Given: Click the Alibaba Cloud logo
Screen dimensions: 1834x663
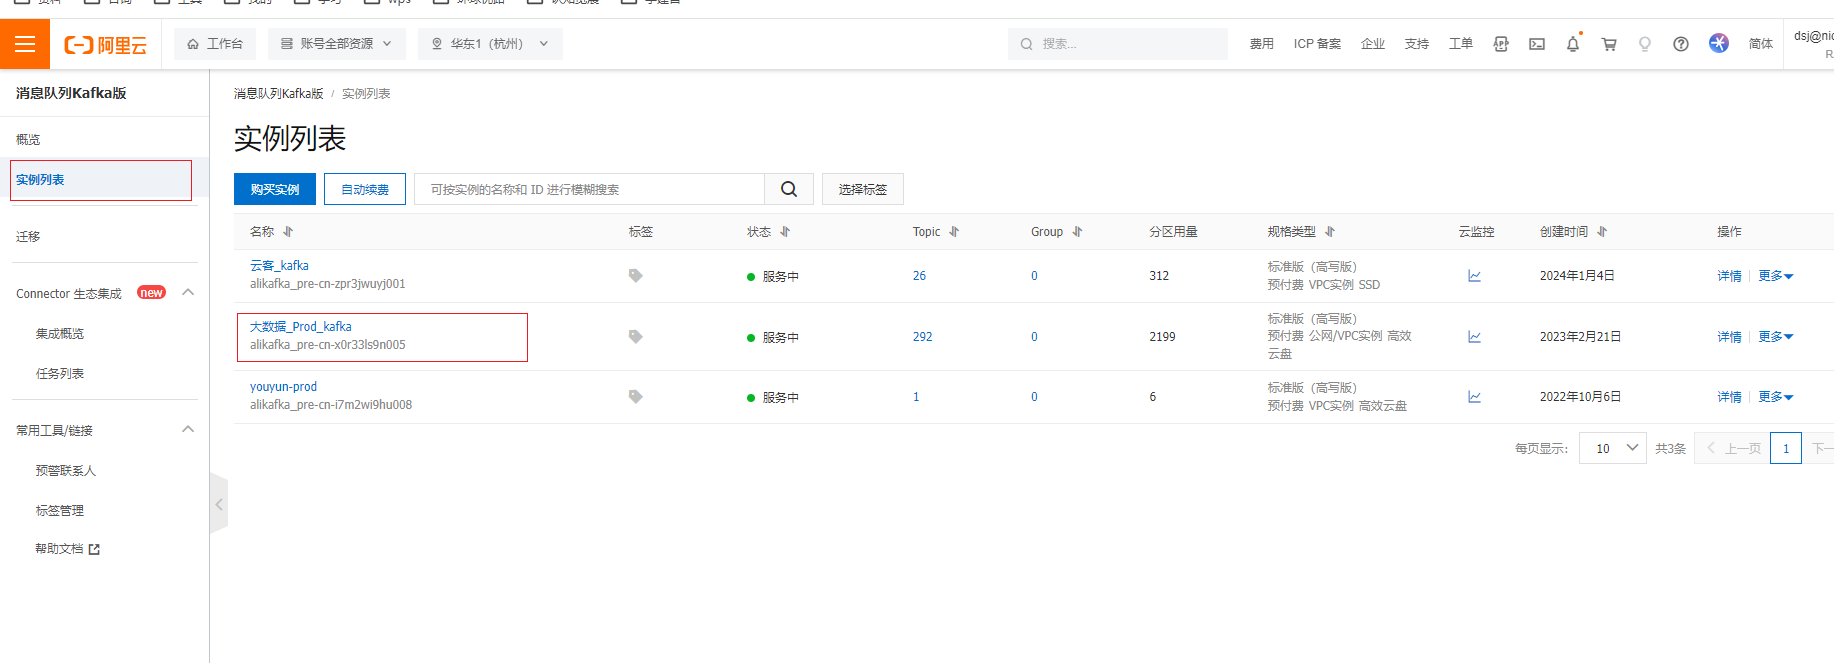Looking at the screenshot, I should point(105,45).
